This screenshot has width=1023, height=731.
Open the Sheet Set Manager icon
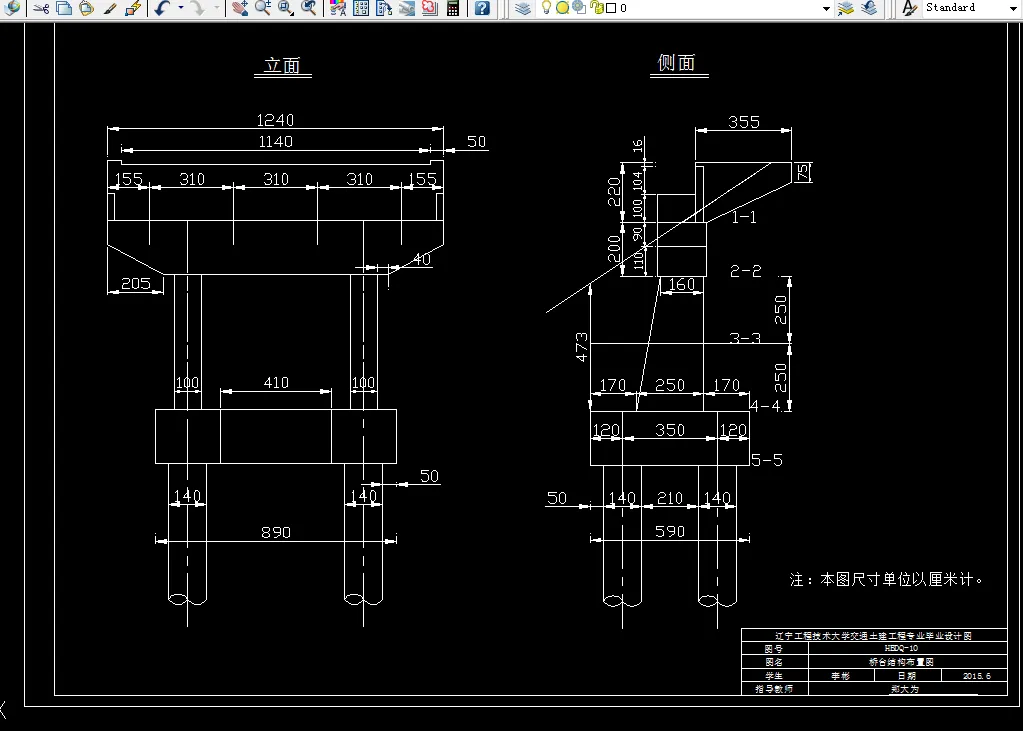[406, 8]
